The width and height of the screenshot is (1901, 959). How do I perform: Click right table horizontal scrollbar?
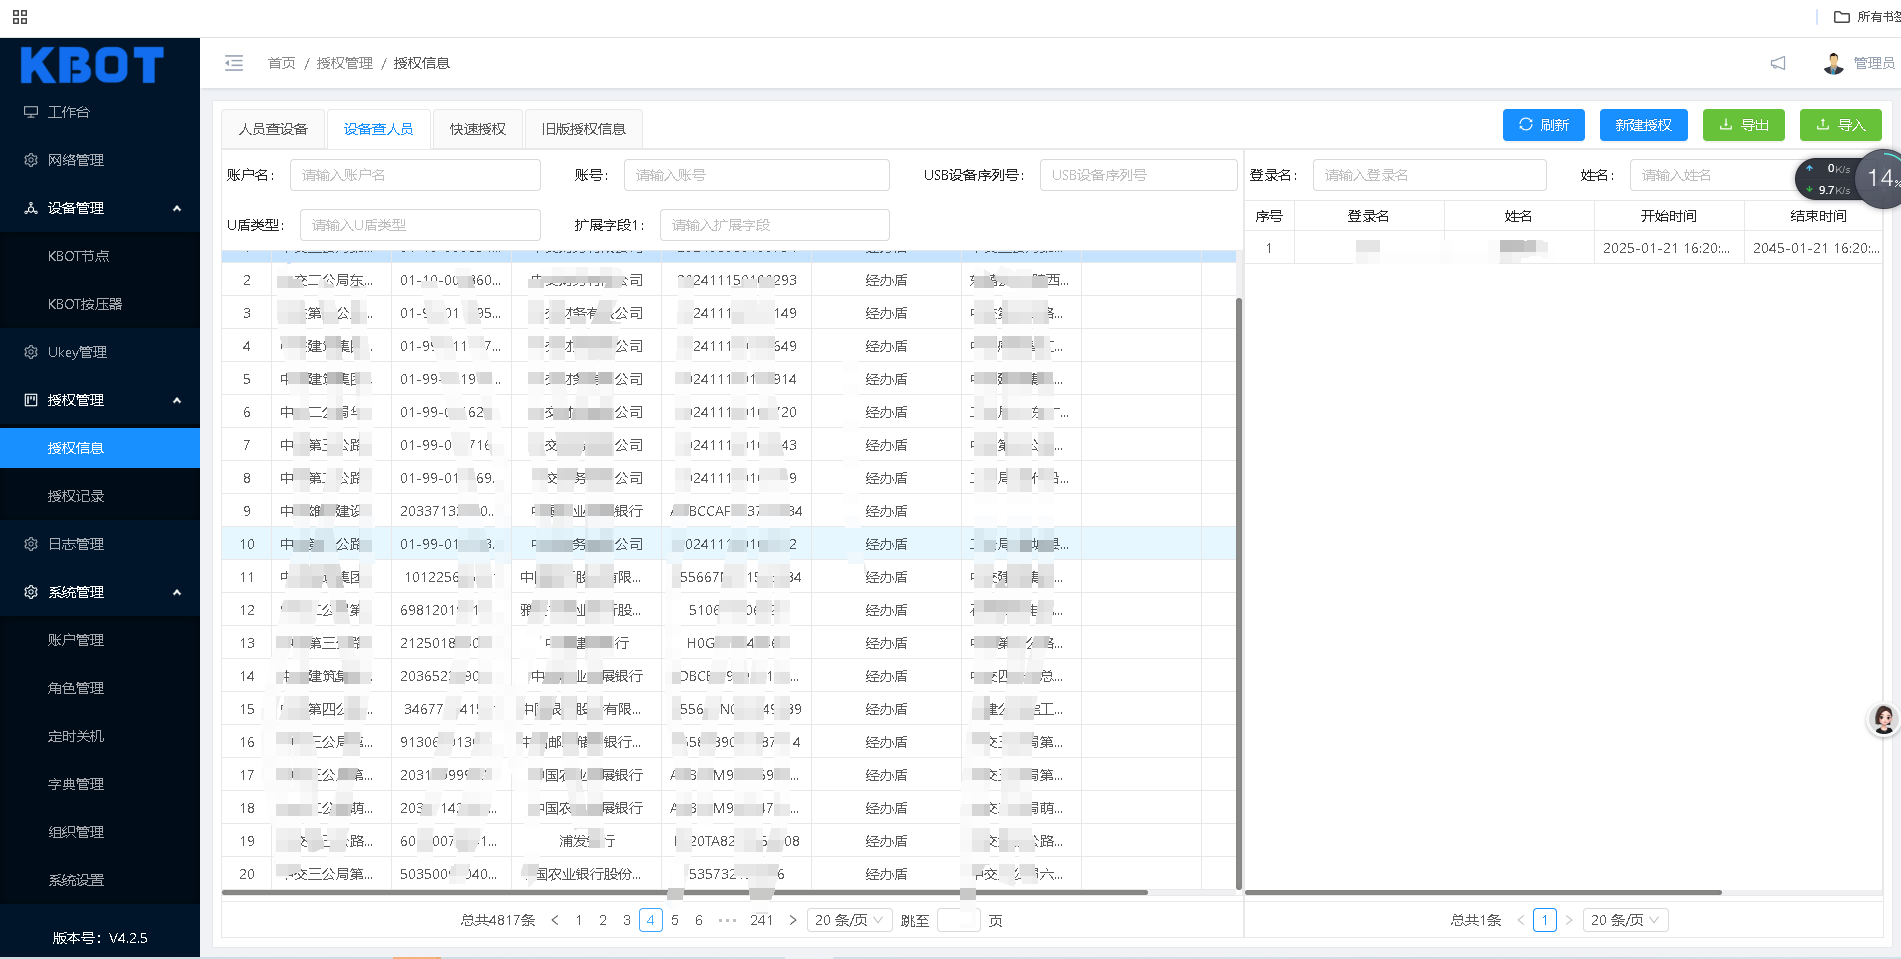pos(1483,892)
